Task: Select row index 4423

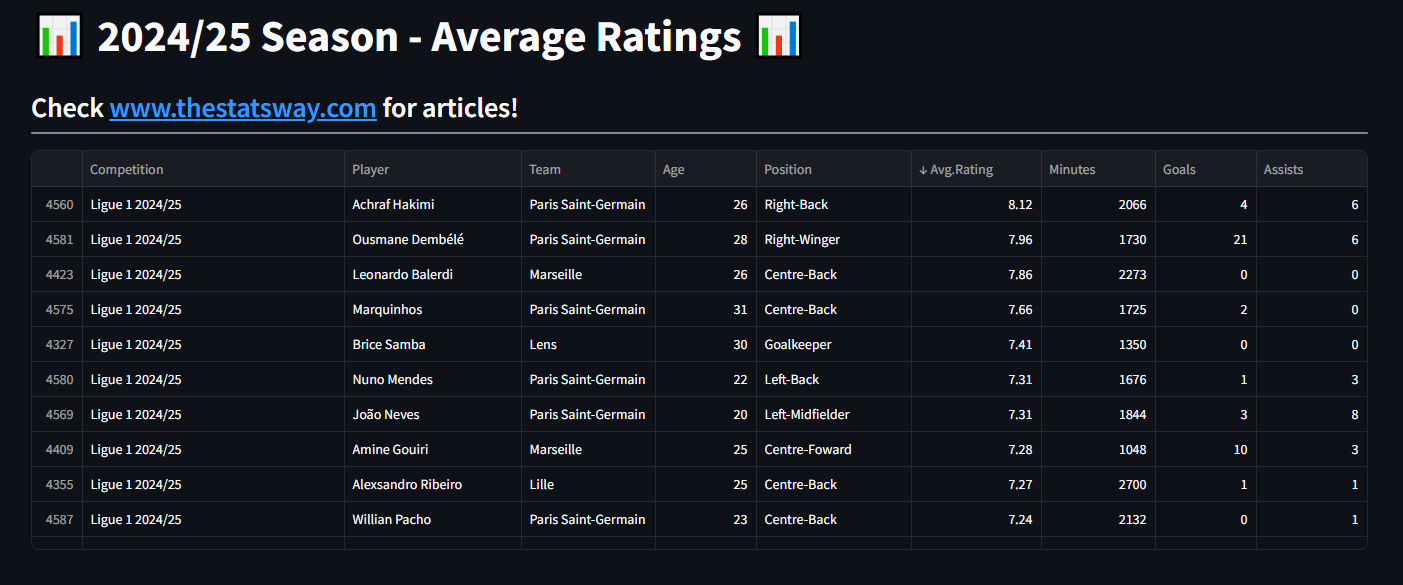Action: (x=57, y=274)
